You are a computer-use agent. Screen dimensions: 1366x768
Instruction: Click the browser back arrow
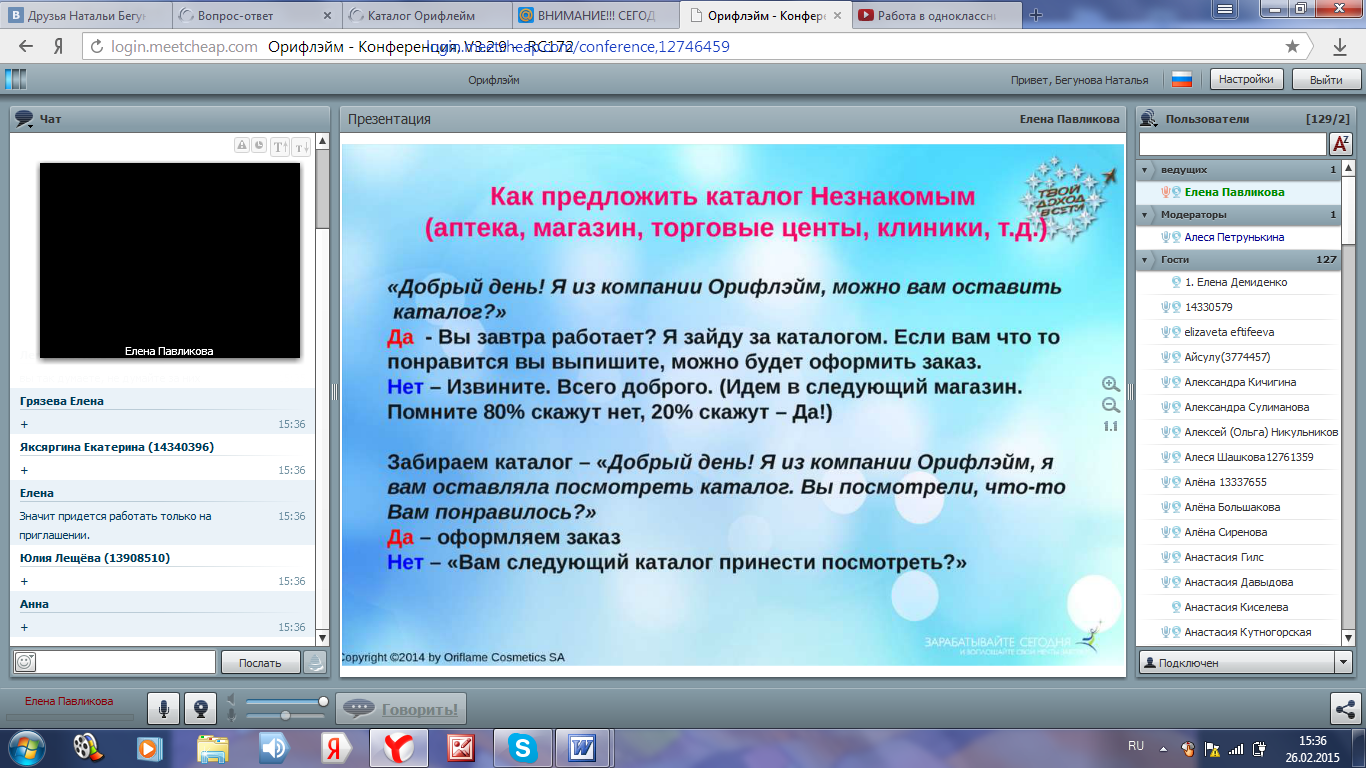[x=25, y=46]
